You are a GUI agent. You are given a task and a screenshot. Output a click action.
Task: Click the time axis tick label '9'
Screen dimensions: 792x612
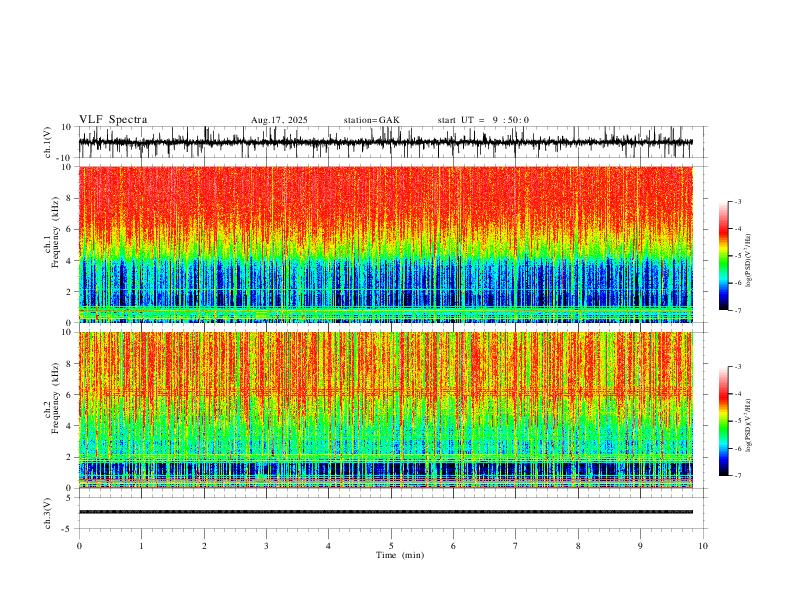click(x=640, y=546)
